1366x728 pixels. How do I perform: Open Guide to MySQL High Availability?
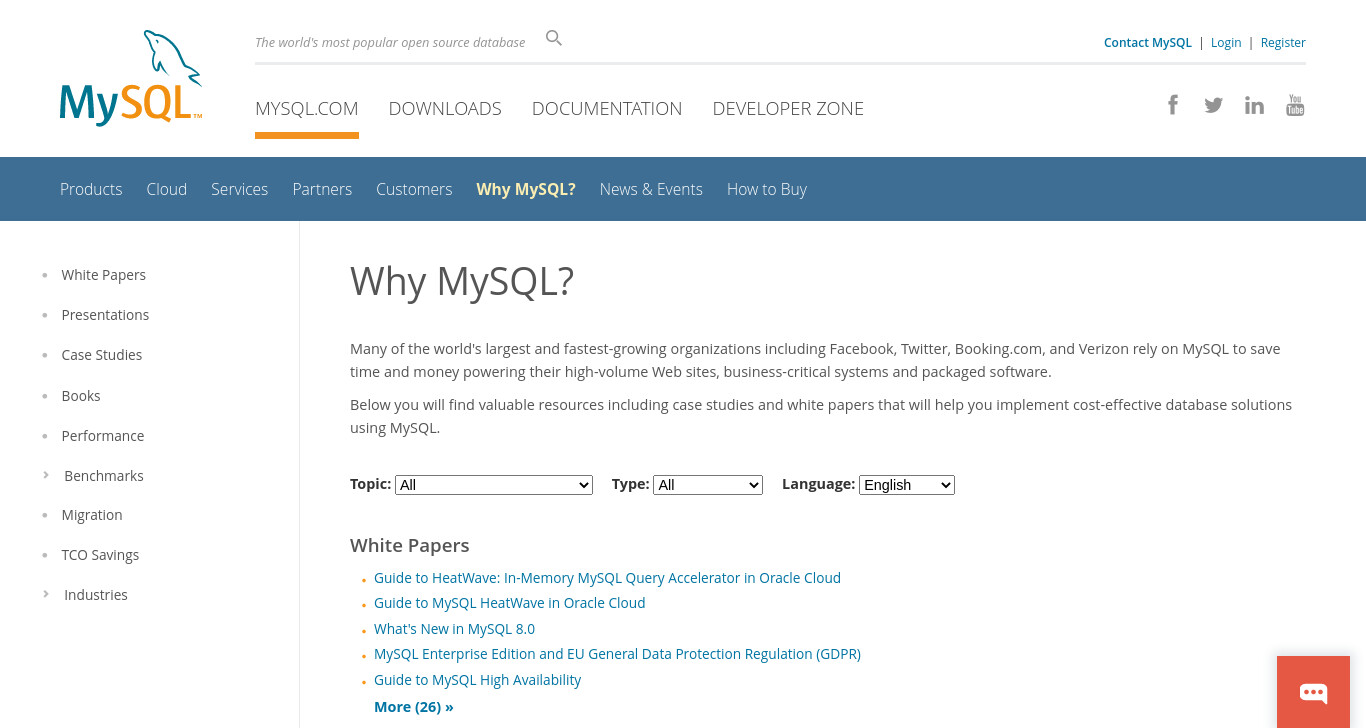(x=477, y=680)
